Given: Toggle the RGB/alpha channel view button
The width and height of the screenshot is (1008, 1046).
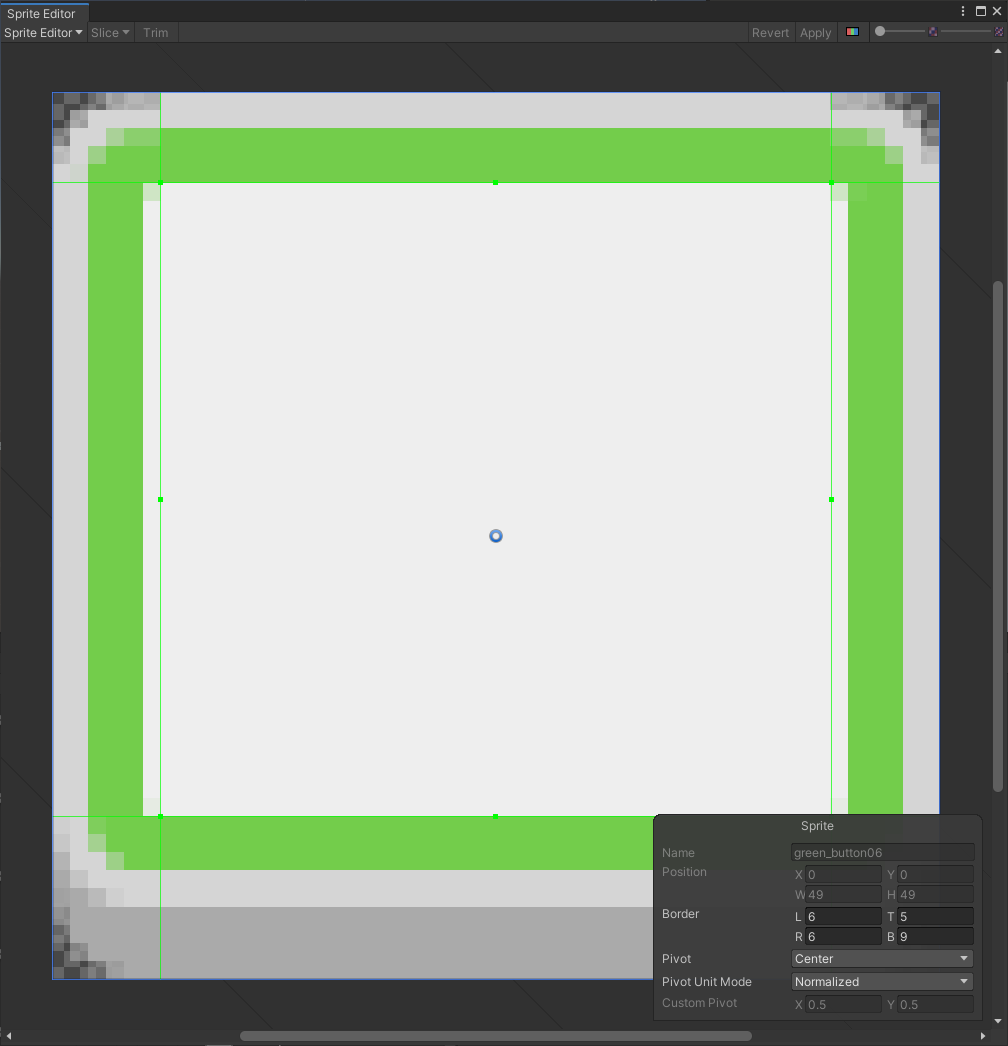Looking at the screenshot, I should (852, 32).
